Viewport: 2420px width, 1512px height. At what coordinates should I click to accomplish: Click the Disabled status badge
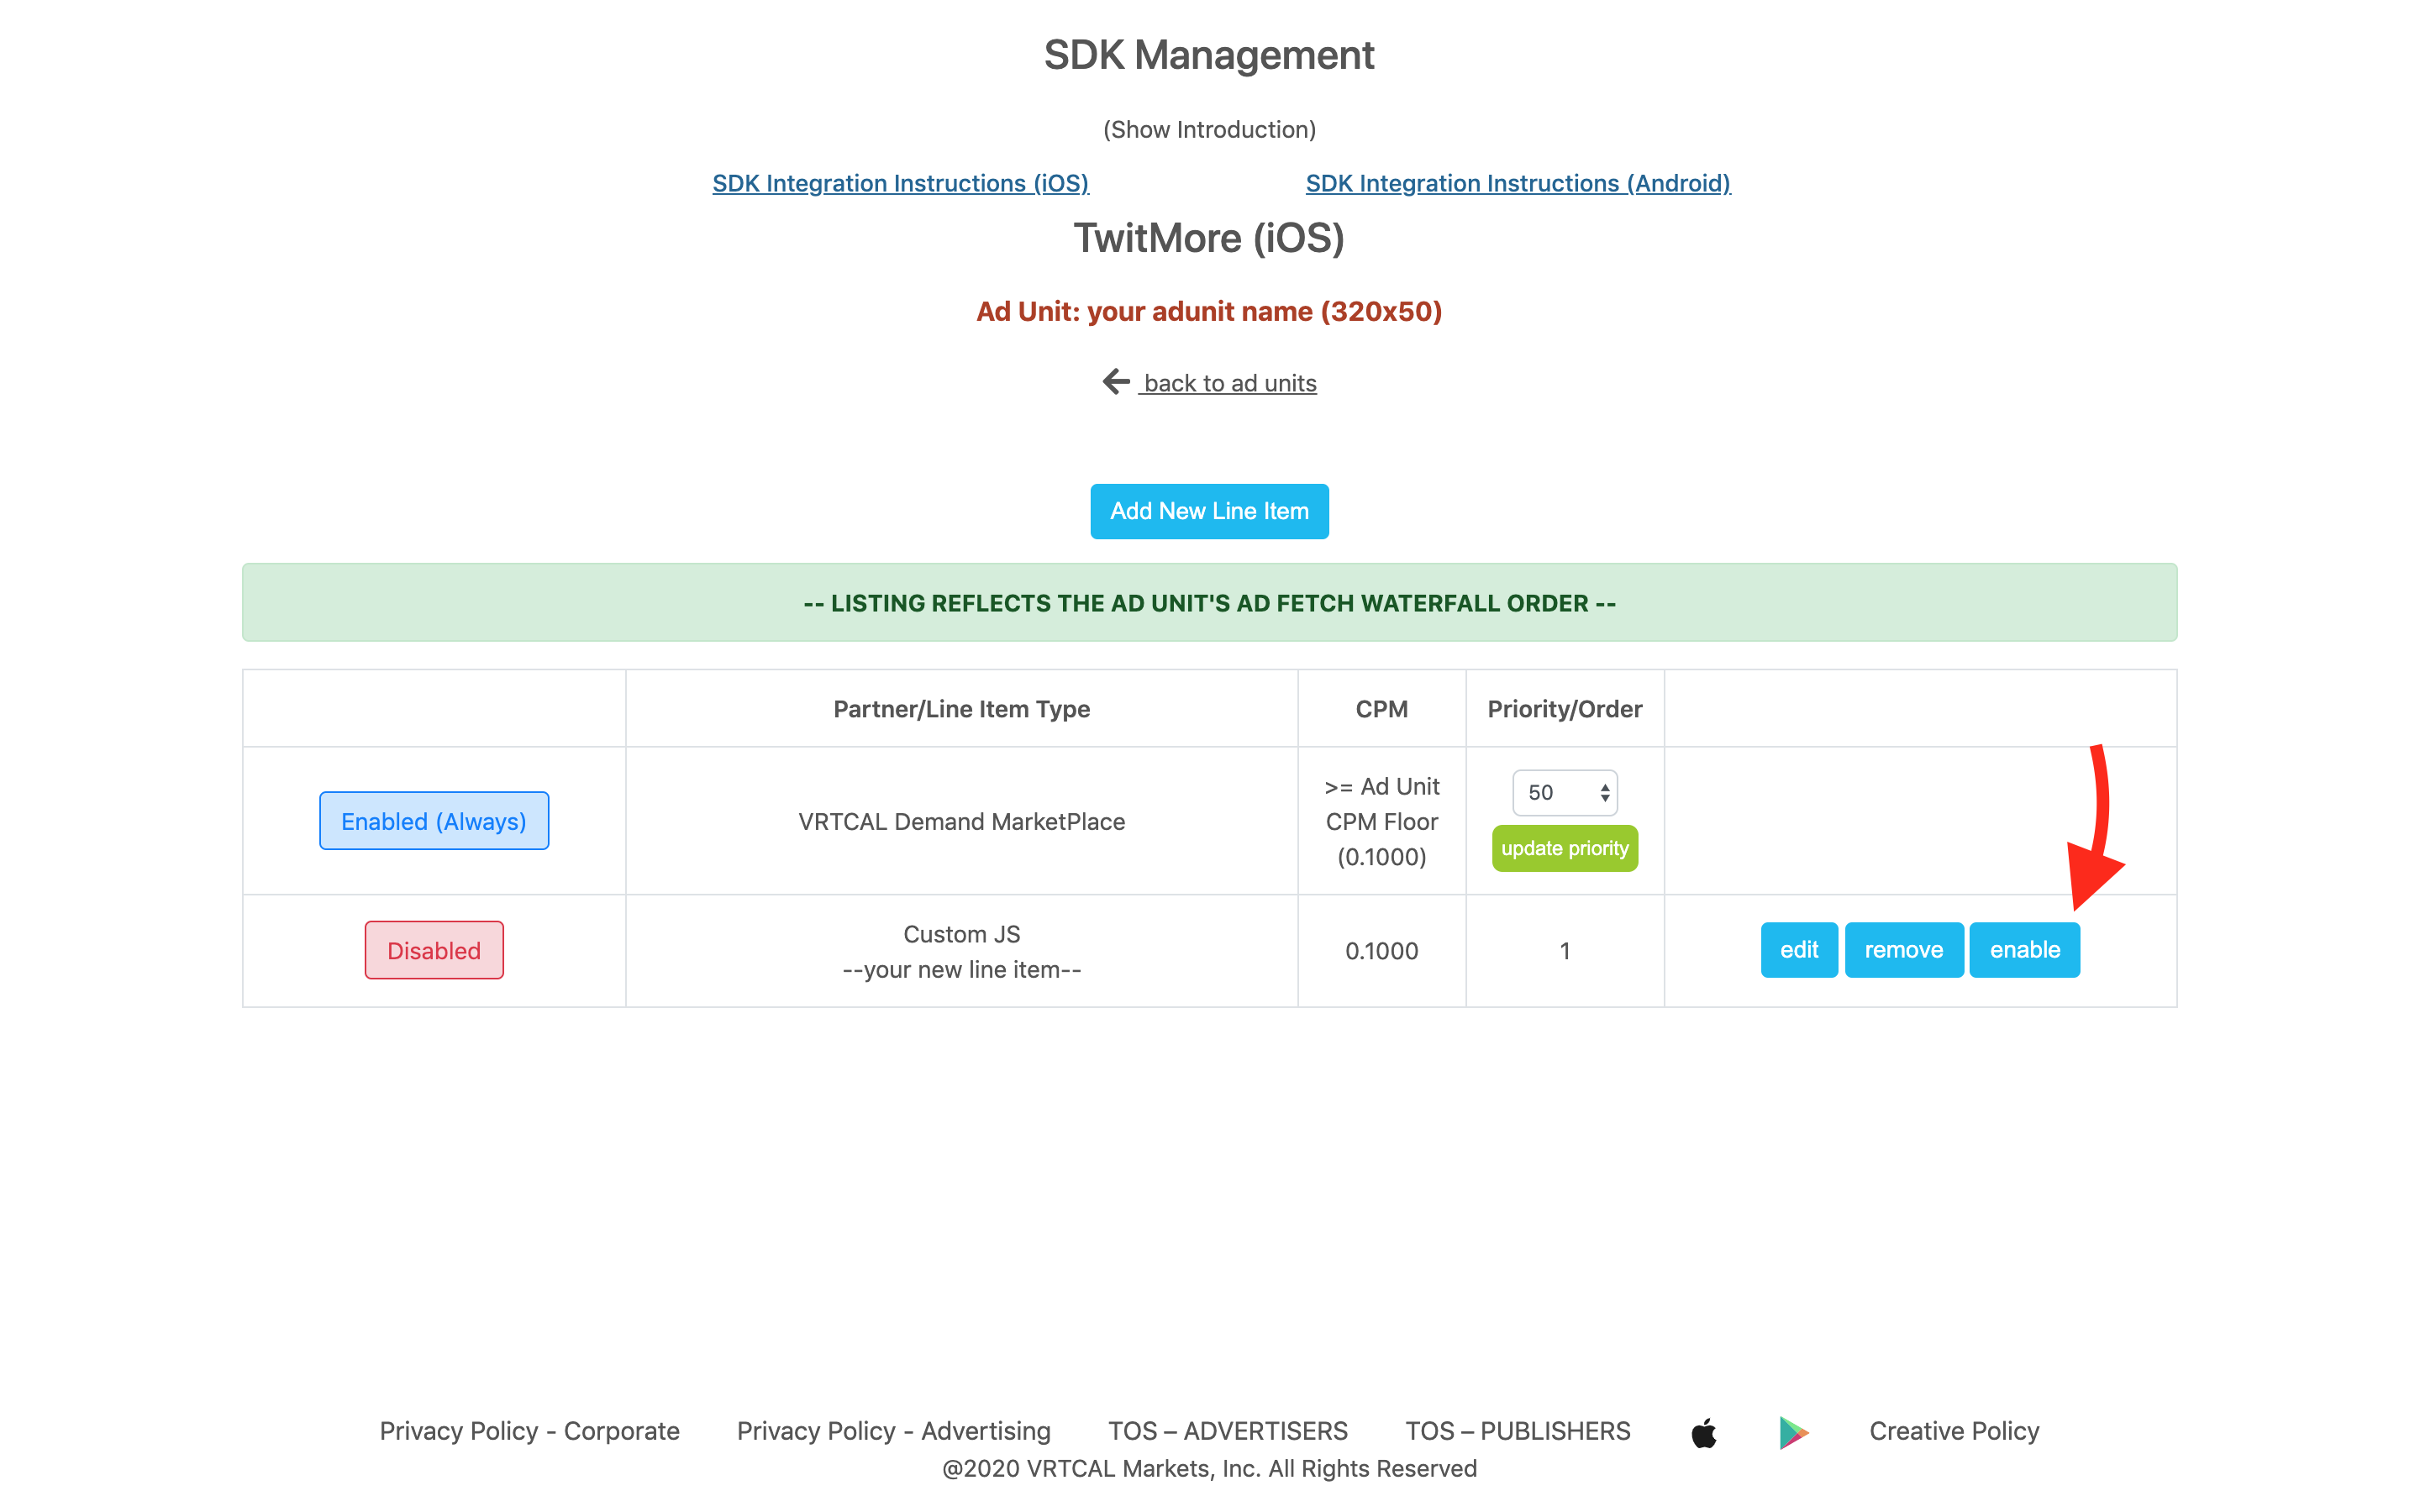tap(434, 950)
